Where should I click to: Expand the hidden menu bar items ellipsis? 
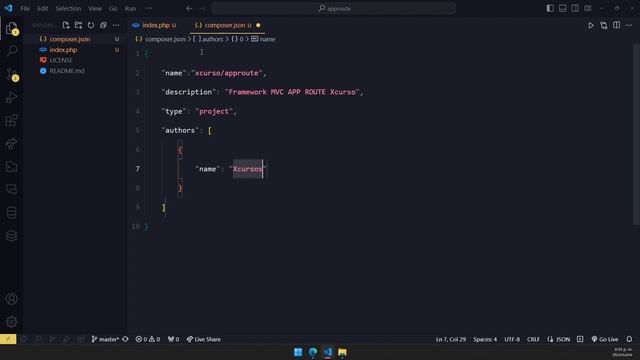149,8
